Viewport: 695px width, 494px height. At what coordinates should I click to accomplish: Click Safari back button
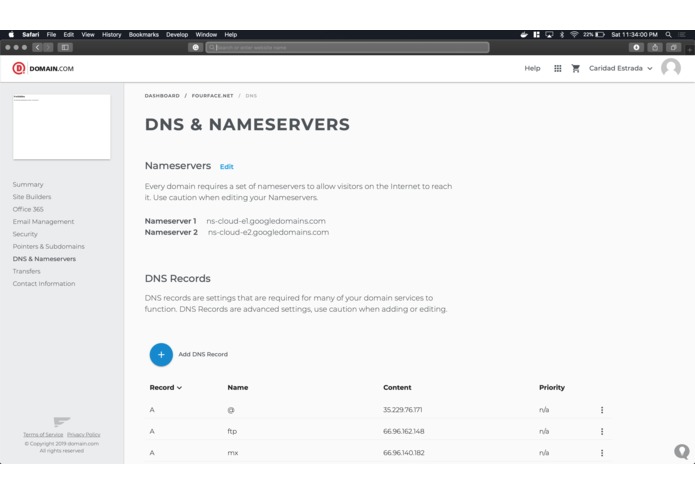(x=37, y=47)
